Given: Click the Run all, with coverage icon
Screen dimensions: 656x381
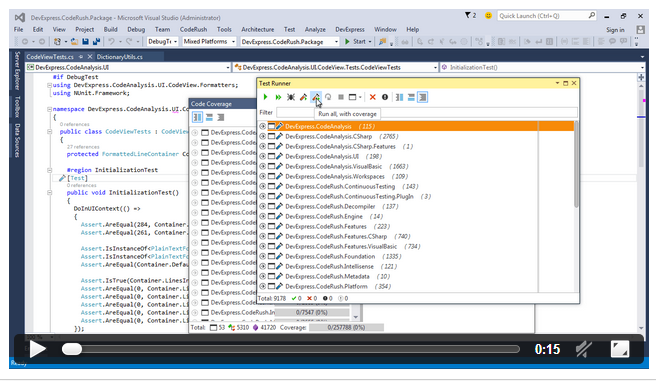Looking at the screenshot, I should click(x=316, y=97).
